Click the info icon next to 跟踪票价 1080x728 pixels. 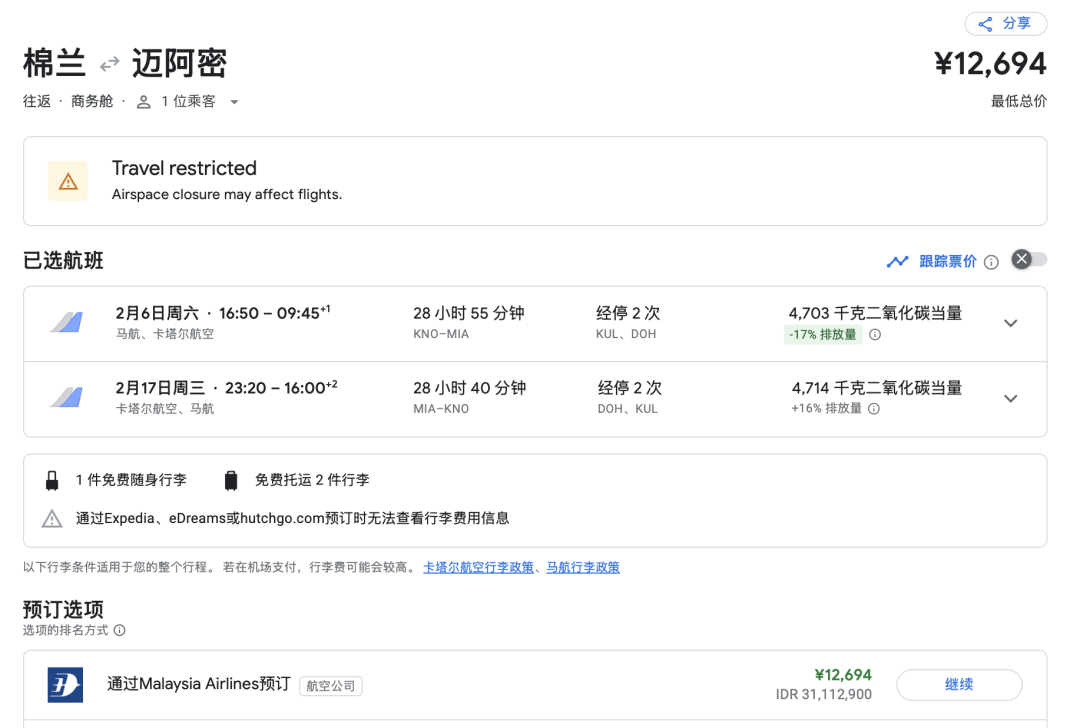[x=990, y=261]
